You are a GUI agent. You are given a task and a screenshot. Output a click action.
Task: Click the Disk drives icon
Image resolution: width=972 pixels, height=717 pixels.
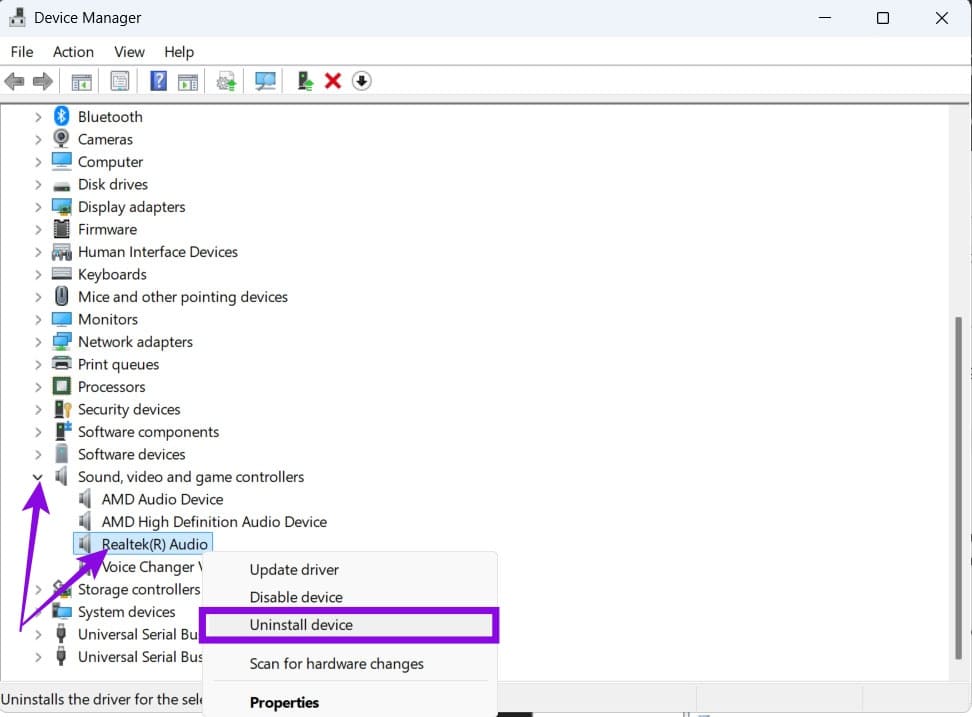(61, 185)
